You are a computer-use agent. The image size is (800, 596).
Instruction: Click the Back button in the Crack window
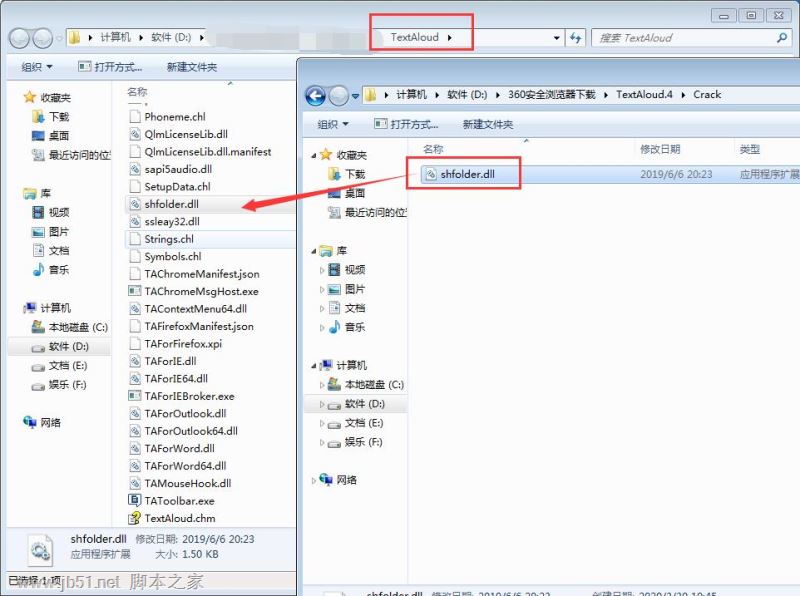coord(315,95)
